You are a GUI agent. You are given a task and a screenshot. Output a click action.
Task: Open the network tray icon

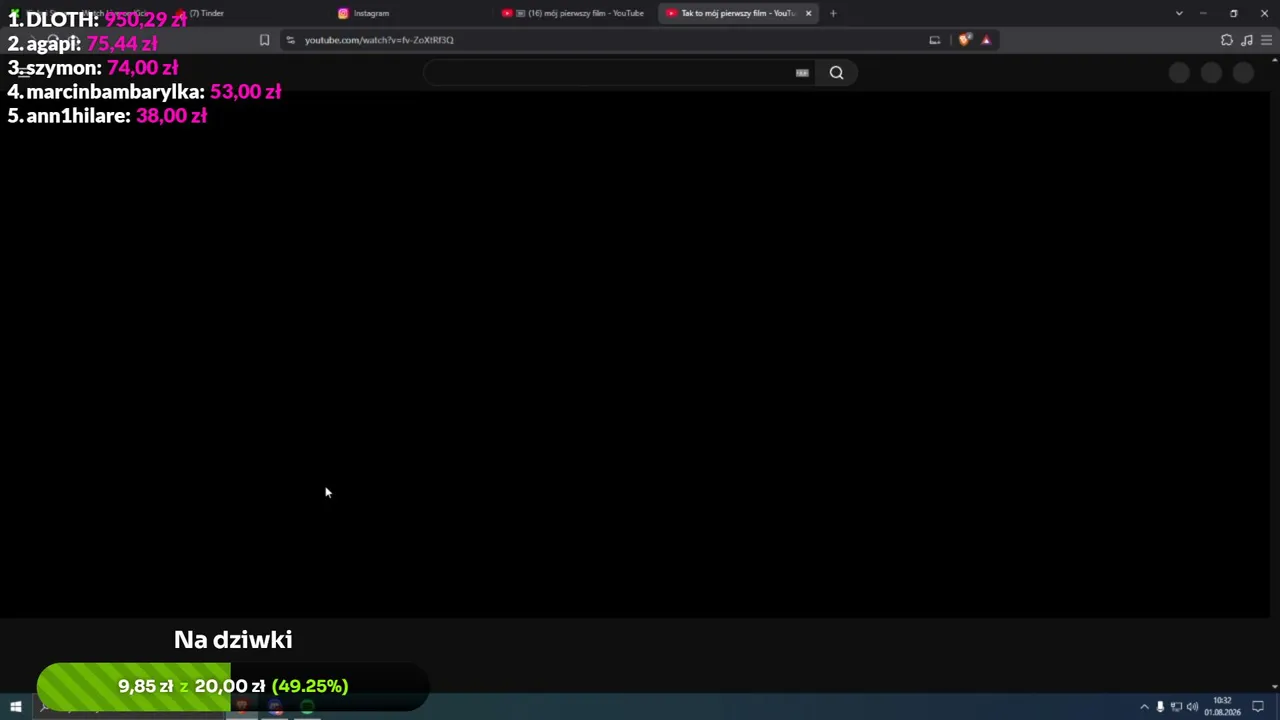[x=1176, y=707]
